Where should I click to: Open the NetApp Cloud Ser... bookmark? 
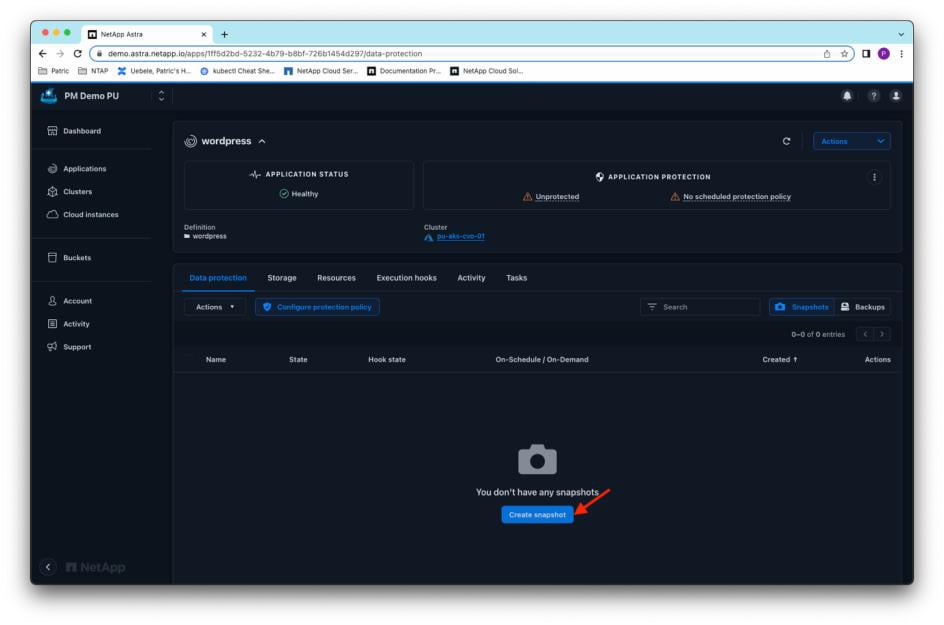click(321, 71)
